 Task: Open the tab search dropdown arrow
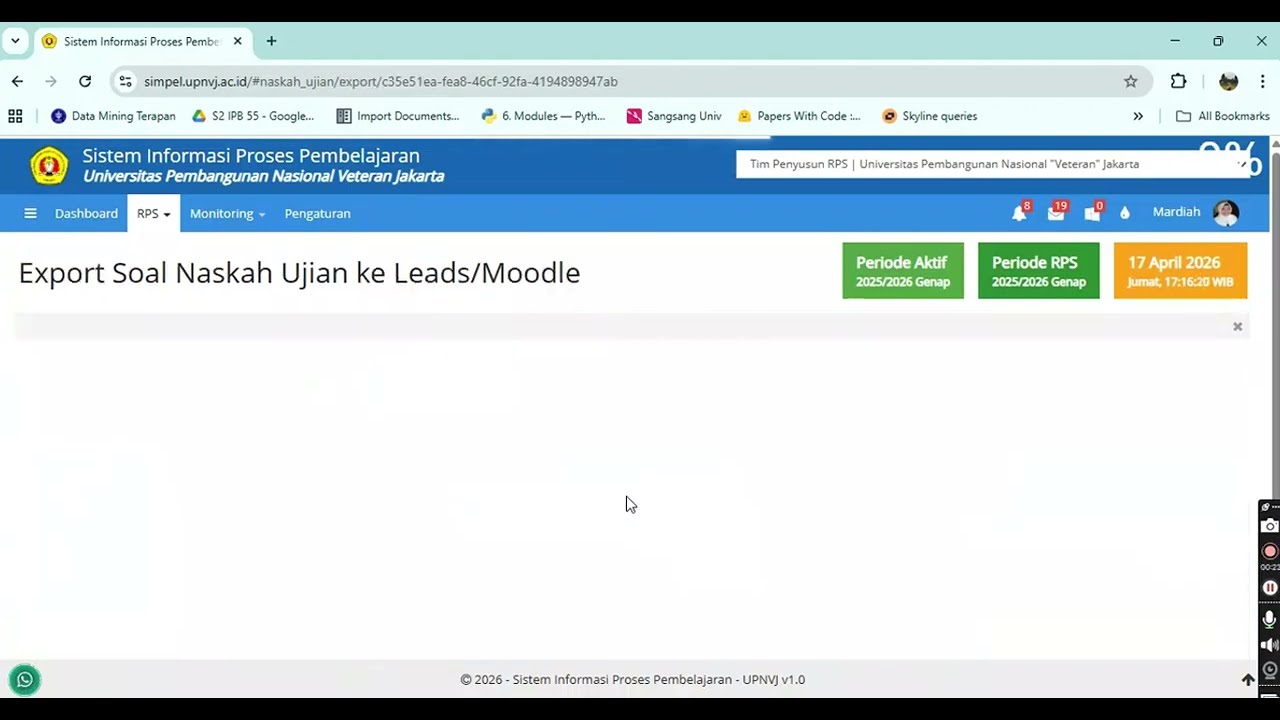15,41
